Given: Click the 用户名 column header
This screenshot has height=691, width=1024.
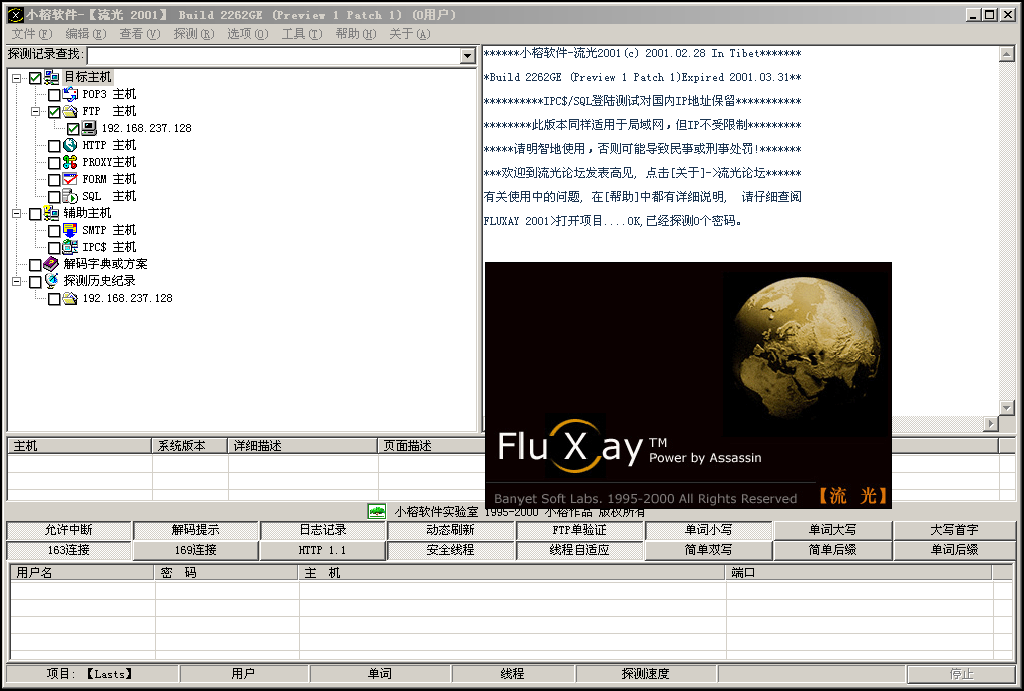Looking at the screenshot, I should (x=82, y=572).
